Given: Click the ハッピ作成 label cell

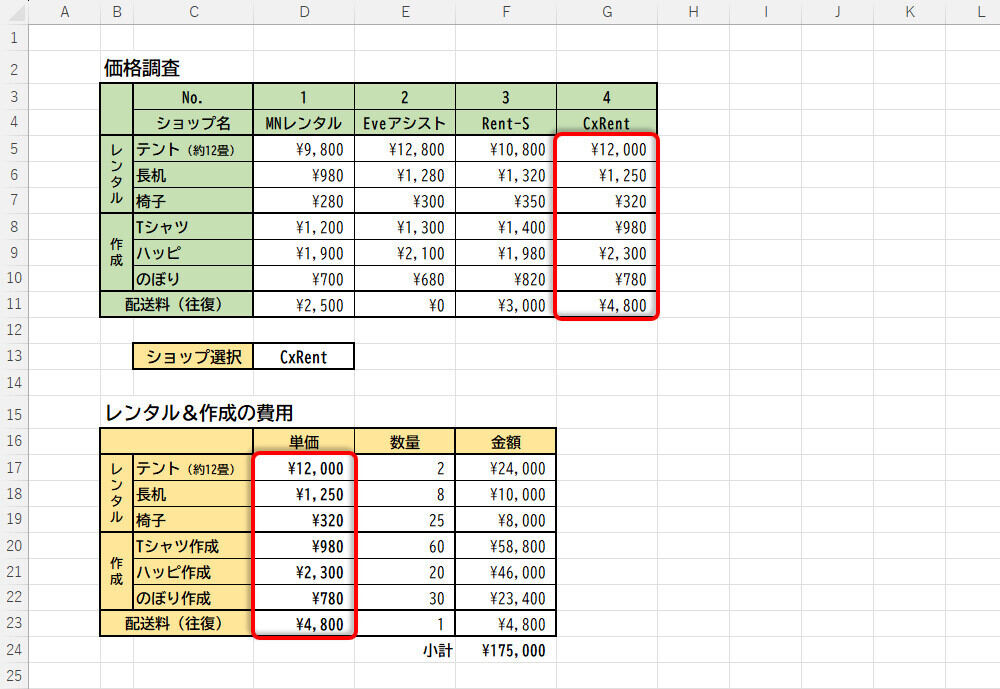Looking at the screenshot, I should (x=193, y=572).
